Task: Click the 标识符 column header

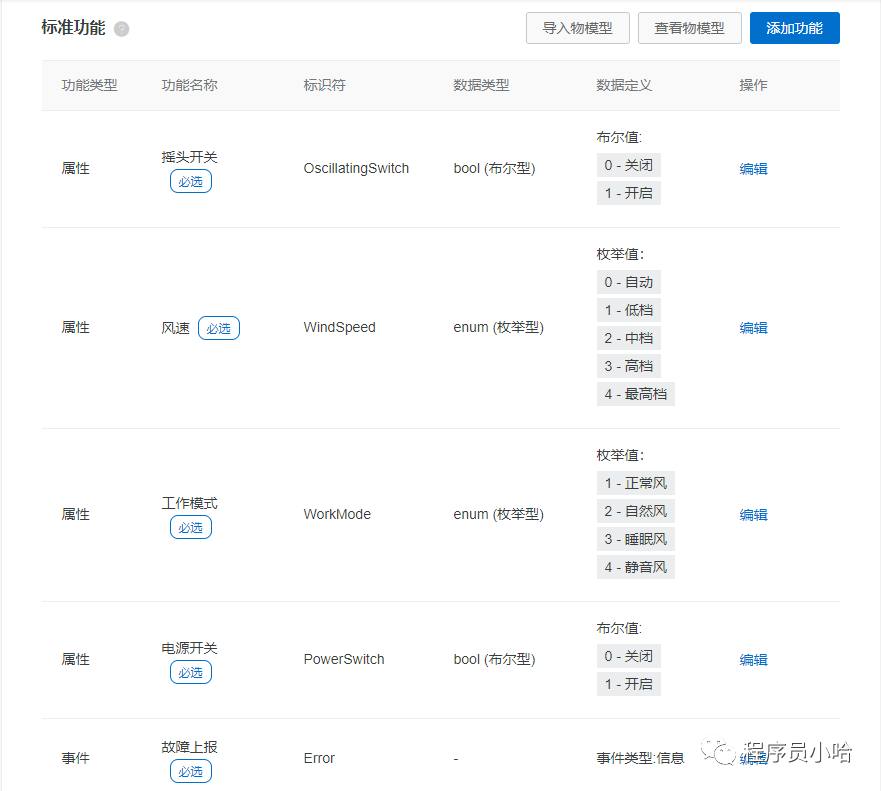Action: pyautogui.click(x=324, y=85)
